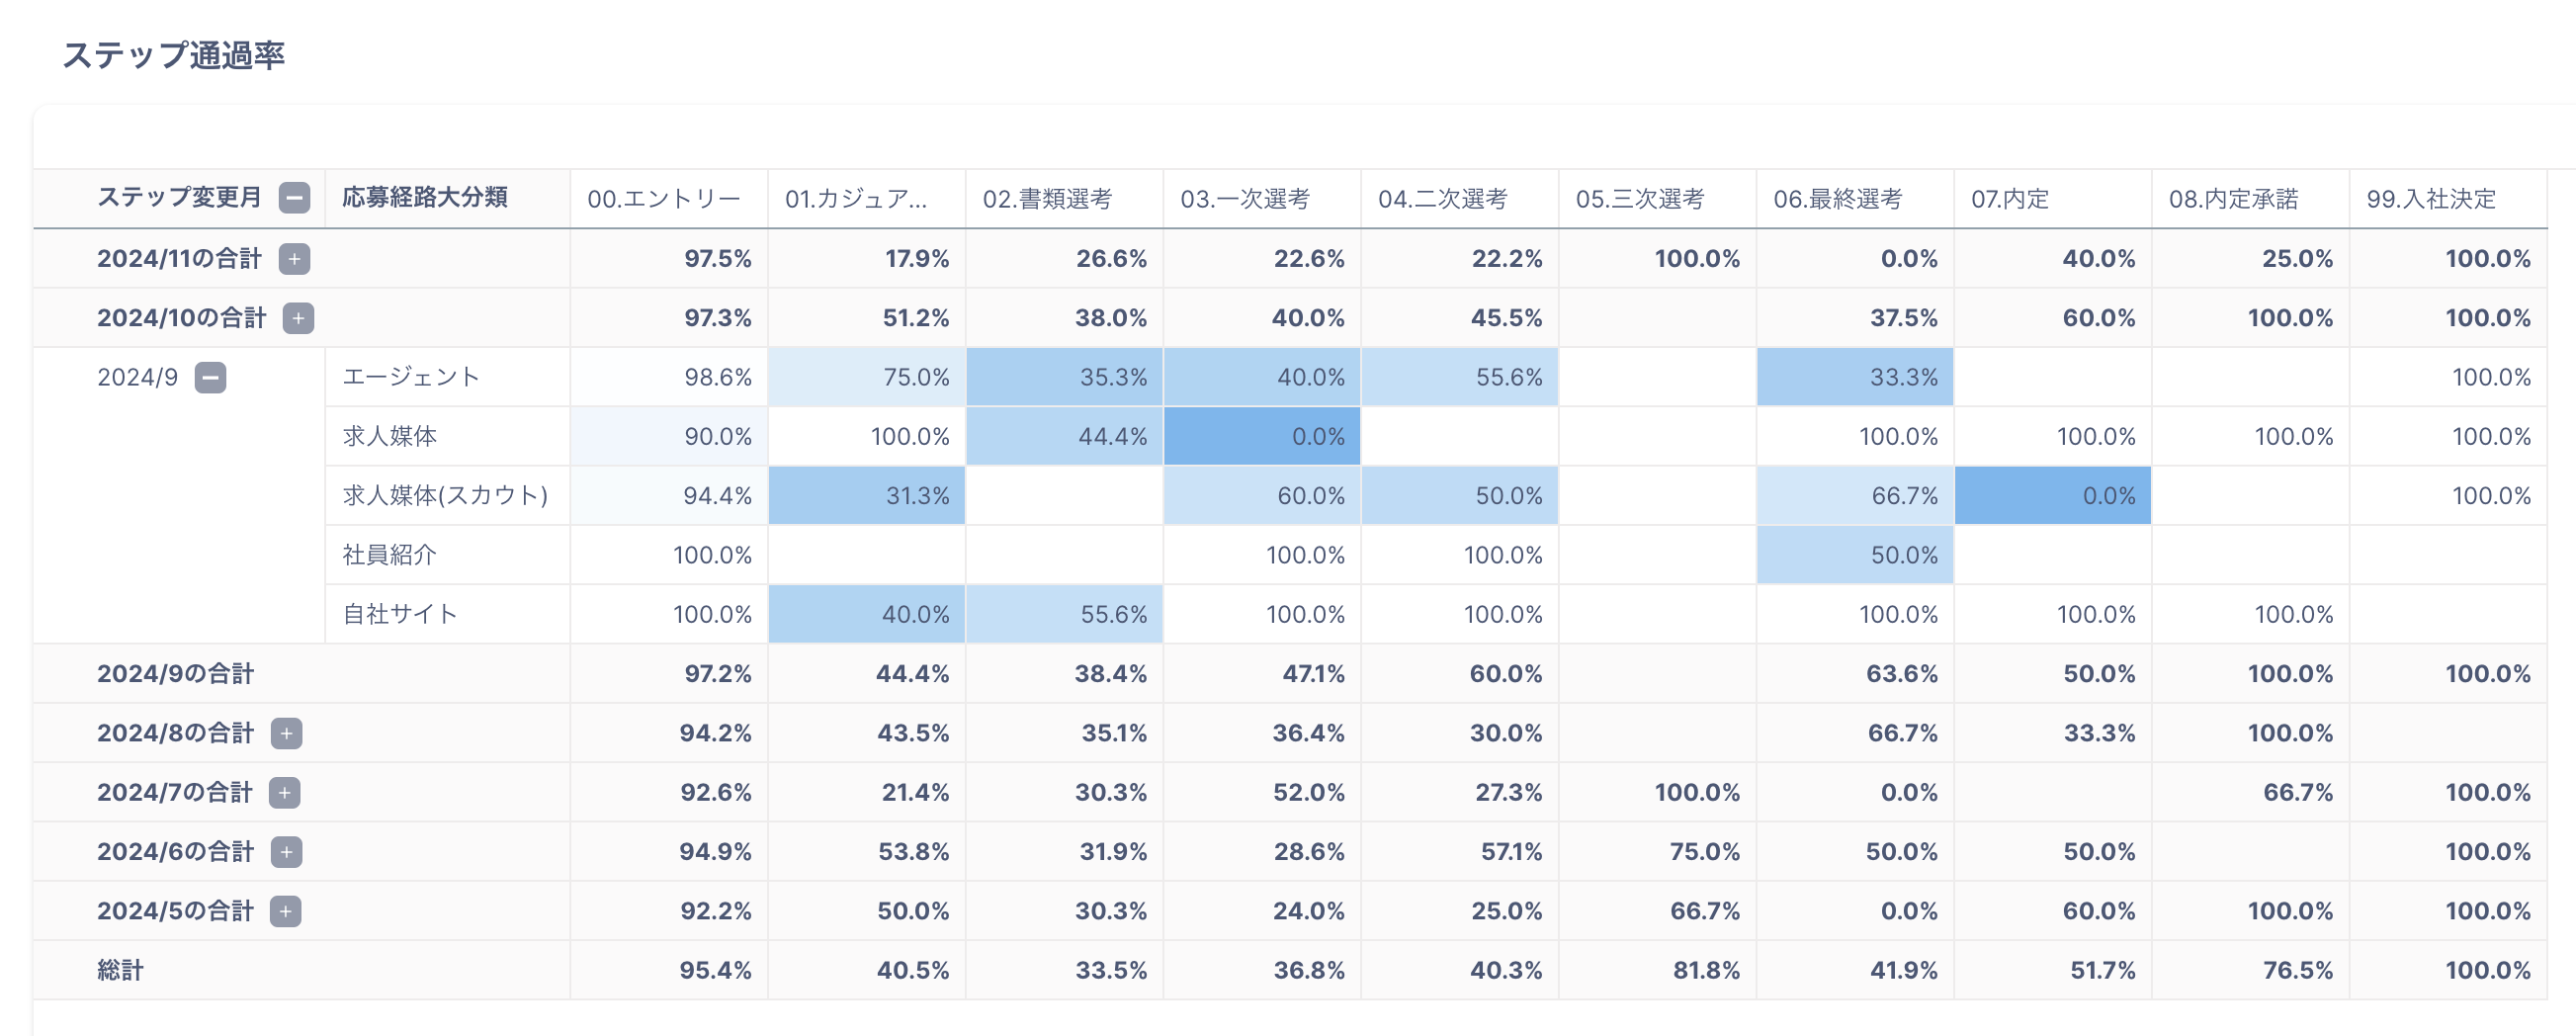Expand the 2024/6 total row
This screenshot has width=2576, height=1036.
pyautogui.click(x=286, y=852)
